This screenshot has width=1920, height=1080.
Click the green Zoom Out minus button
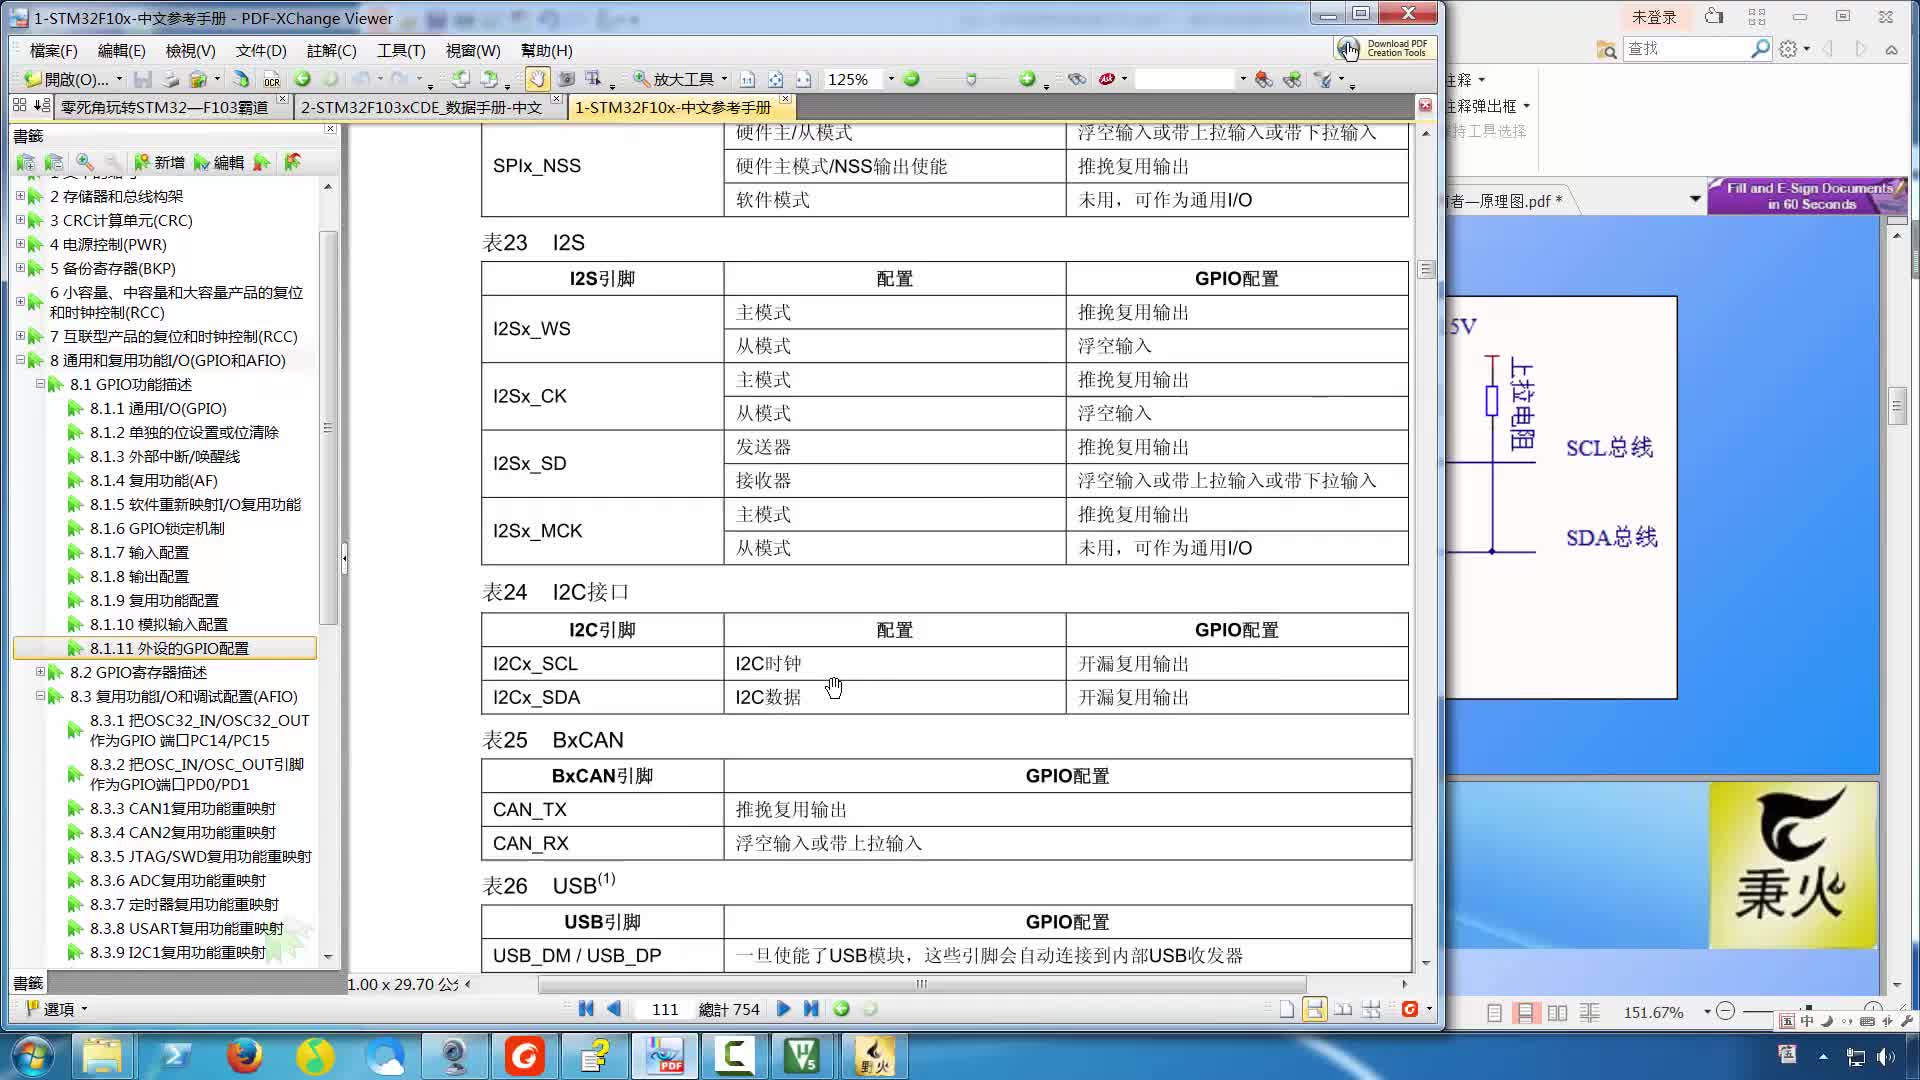tap(911, 79)
